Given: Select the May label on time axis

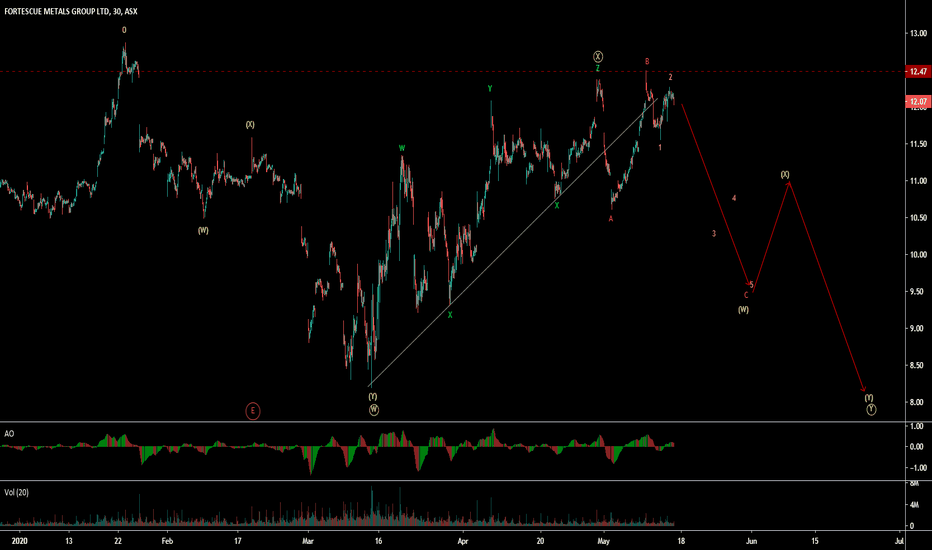Looking at the screenshot, I should point(604,541).
